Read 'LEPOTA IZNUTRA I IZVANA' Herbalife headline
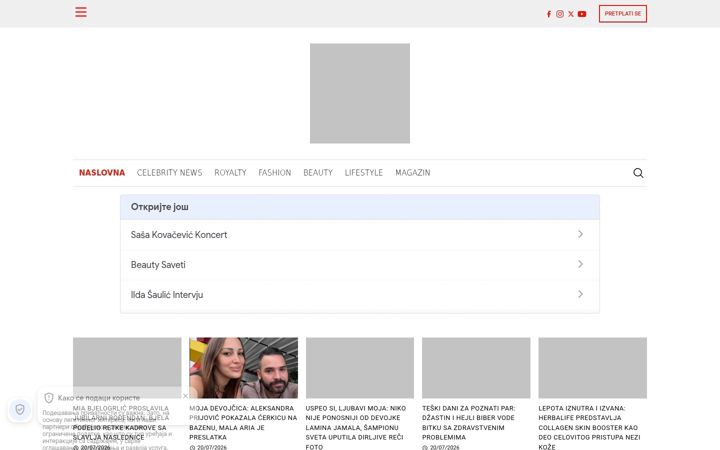The height and width of the screenshot is (450, 720). tap(590, 427)
